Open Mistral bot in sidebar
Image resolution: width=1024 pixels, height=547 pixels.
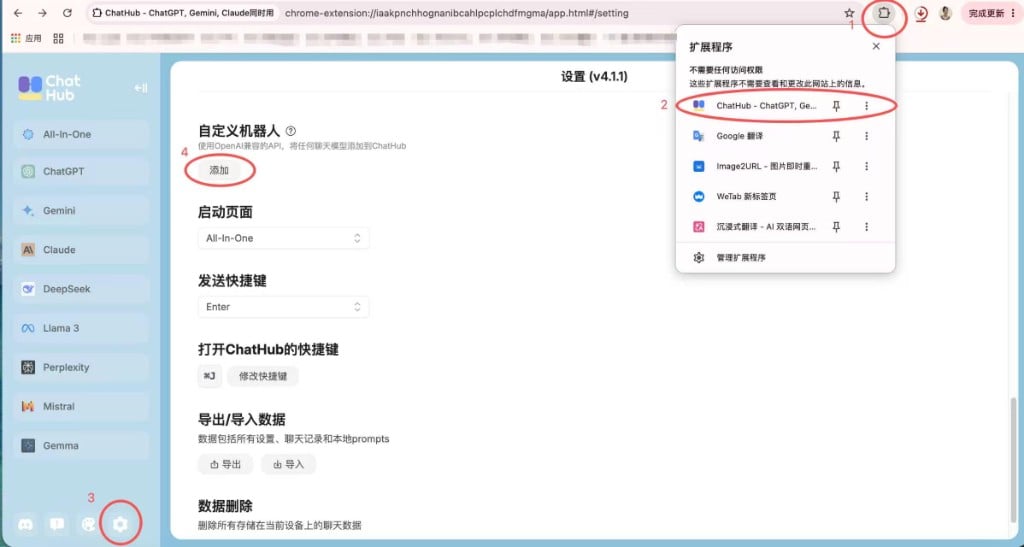coord(81,407)
